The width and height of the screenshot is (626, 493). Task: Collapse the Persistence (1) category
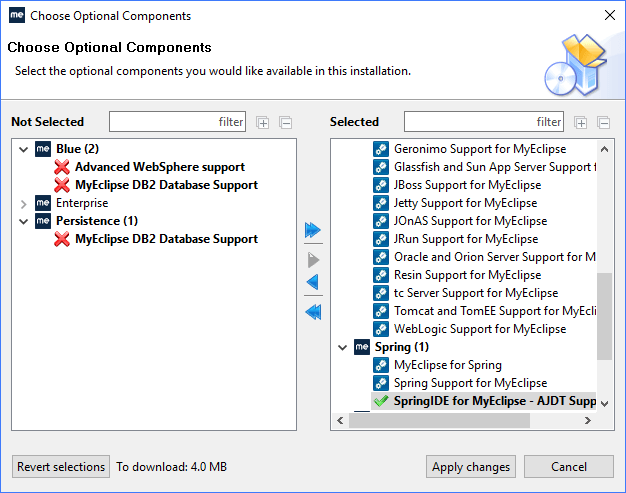24,222
